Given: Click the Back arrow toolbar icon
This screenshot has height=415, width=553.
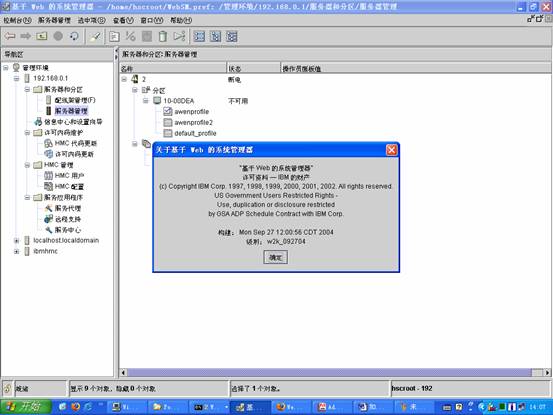Looking at the screenshot, I should [x=10, y=36].
